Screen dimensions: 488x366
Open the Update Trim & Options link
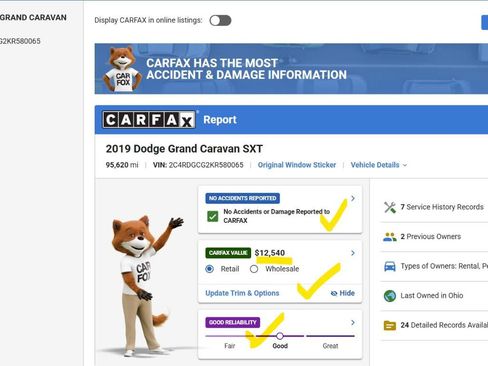tap(242, 293)
